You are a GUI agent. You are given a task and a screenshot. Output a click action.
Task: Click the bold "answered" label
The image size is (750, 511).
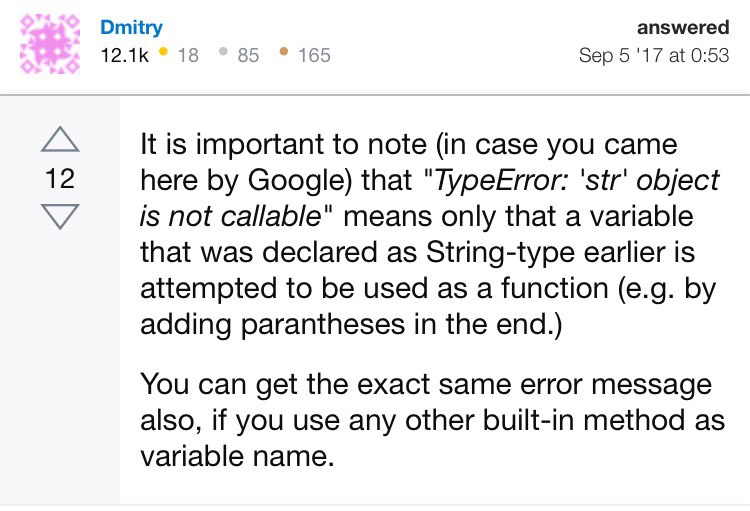point(683,28)
